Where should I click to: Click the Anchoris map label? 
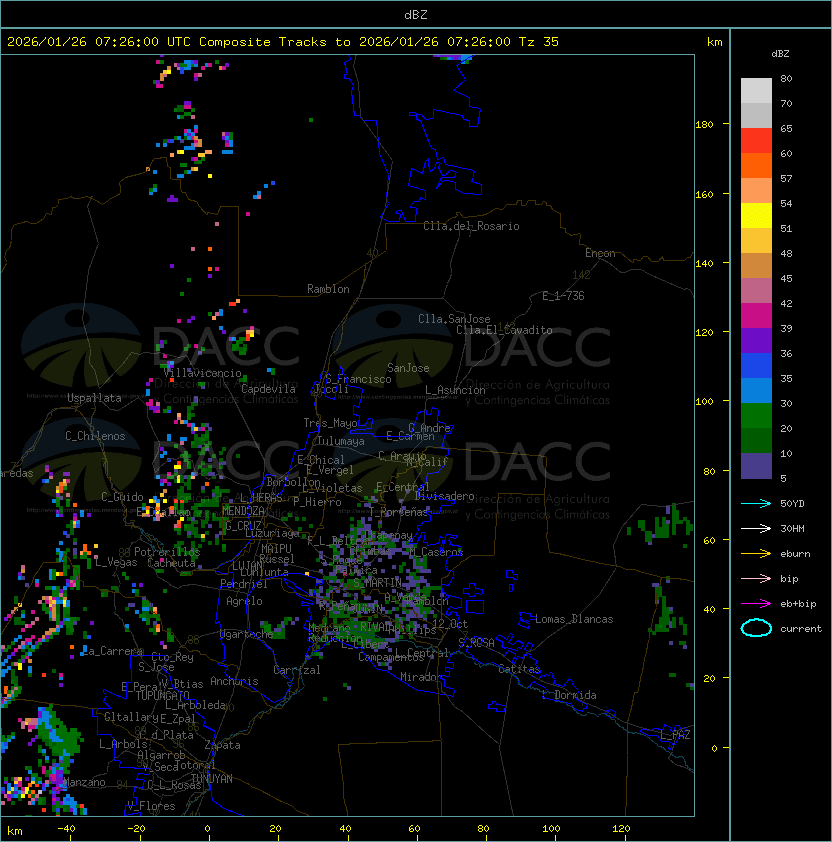coord(234,681)
